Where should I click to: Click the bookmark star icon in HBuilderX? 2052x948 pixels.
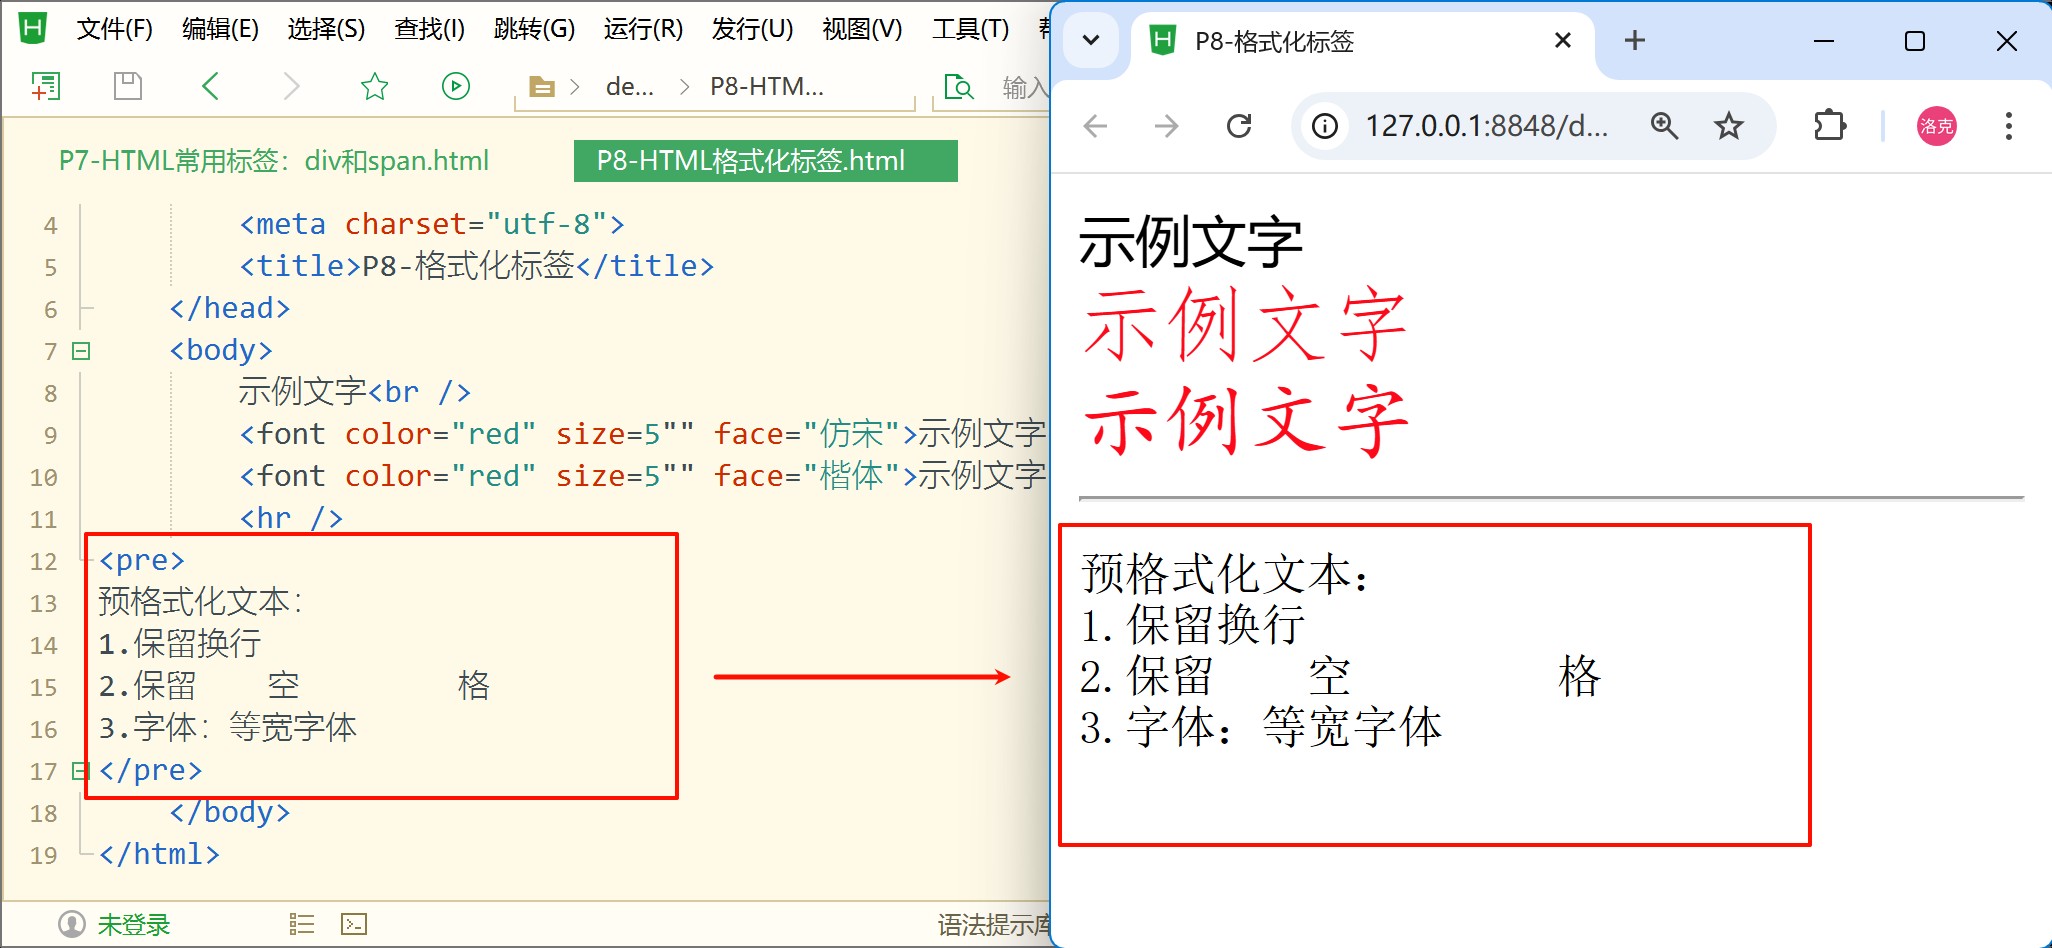[x=374, y=87]
